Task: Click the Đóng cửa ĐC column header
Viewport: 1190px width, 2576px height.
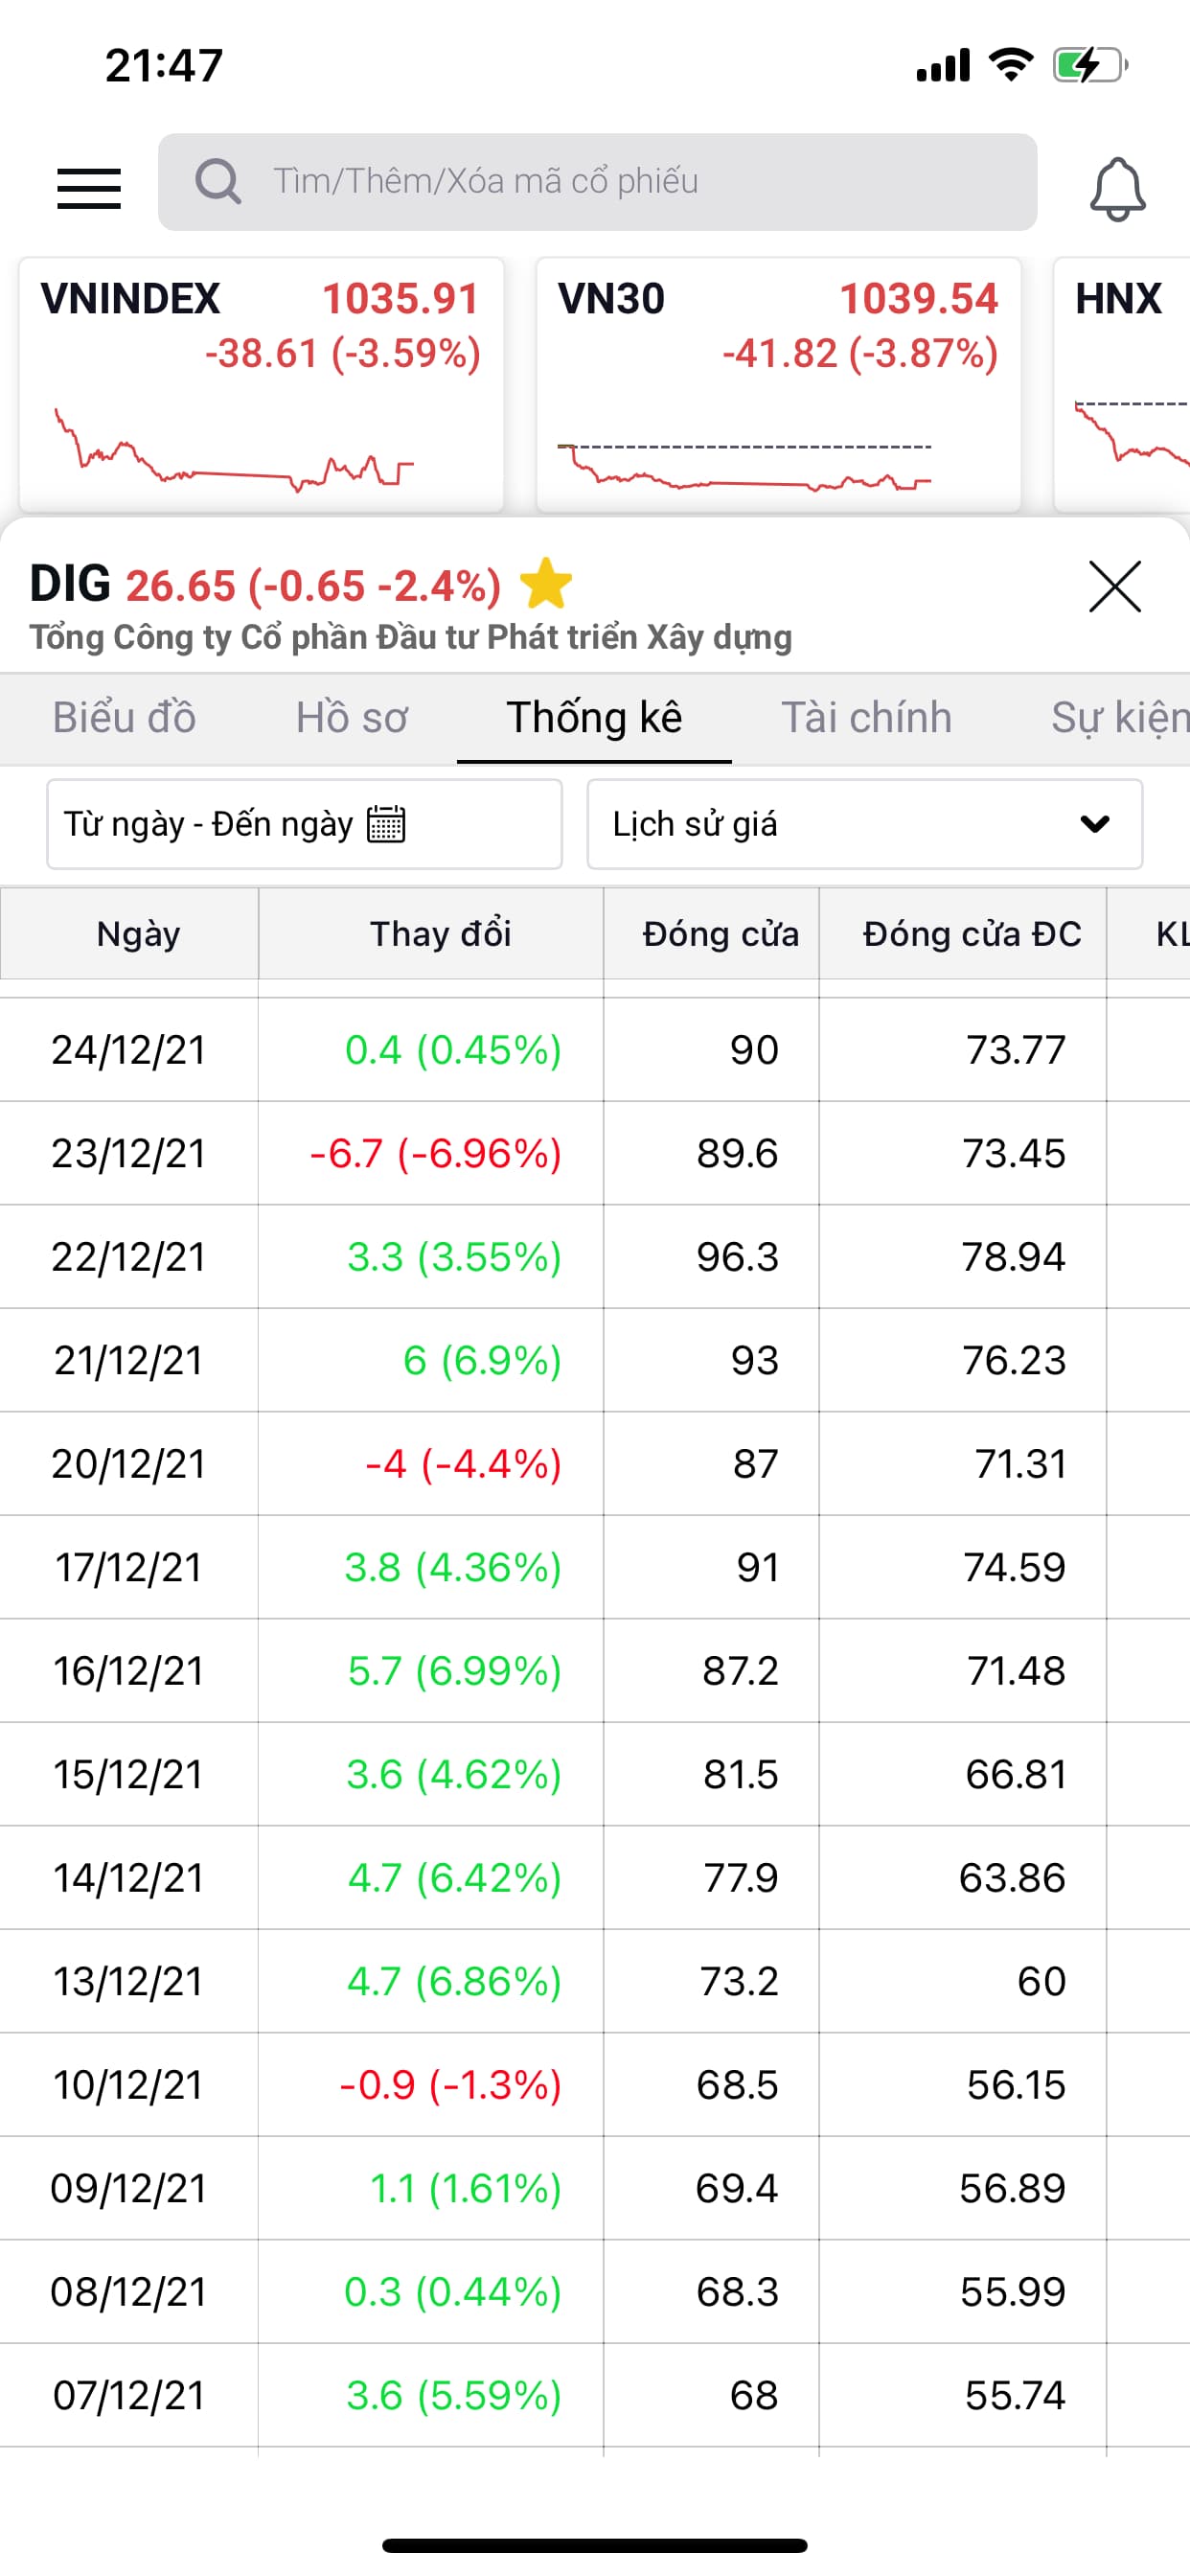Action: click(x=971, y=934)
